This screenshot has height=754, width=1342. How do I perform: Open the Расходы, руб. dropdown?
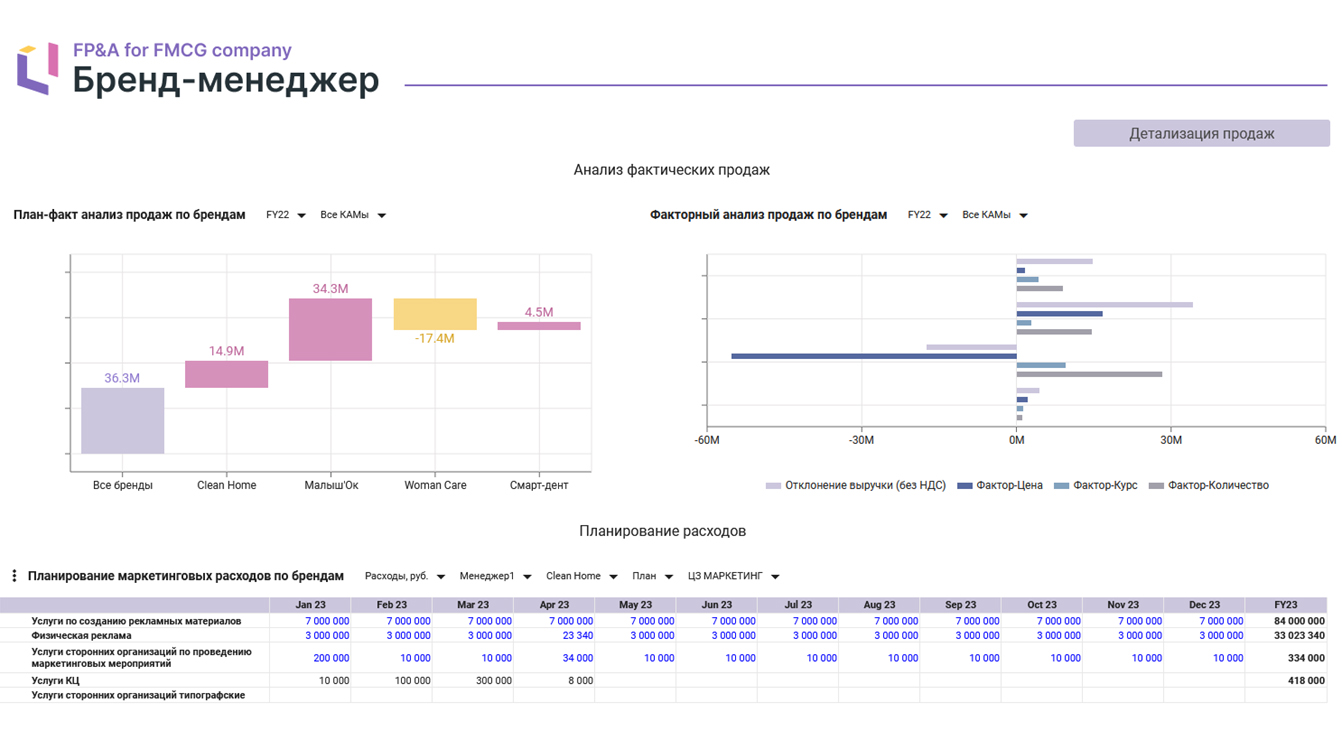click(405, 576)
